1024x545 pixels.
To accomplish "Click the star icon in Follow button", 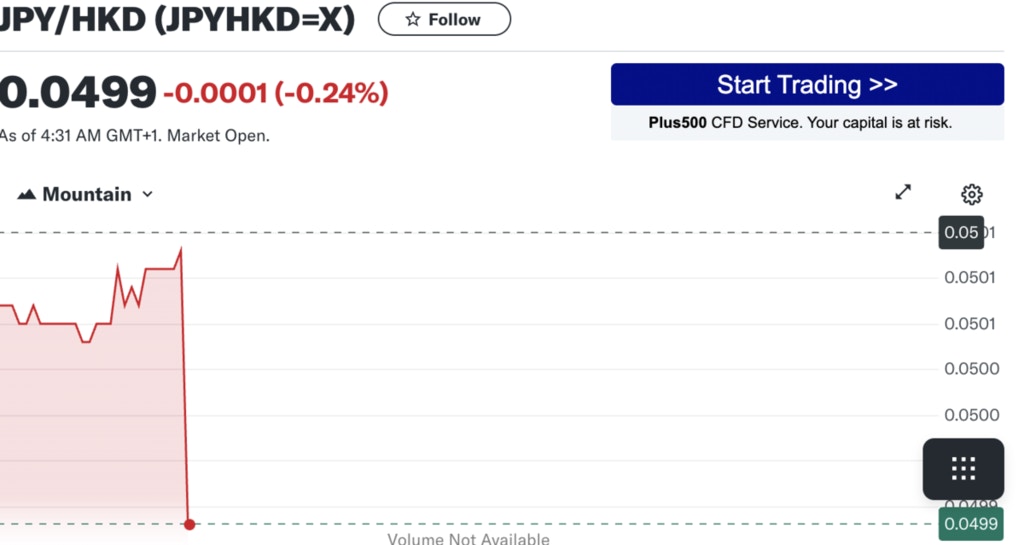I will point(412,20).
